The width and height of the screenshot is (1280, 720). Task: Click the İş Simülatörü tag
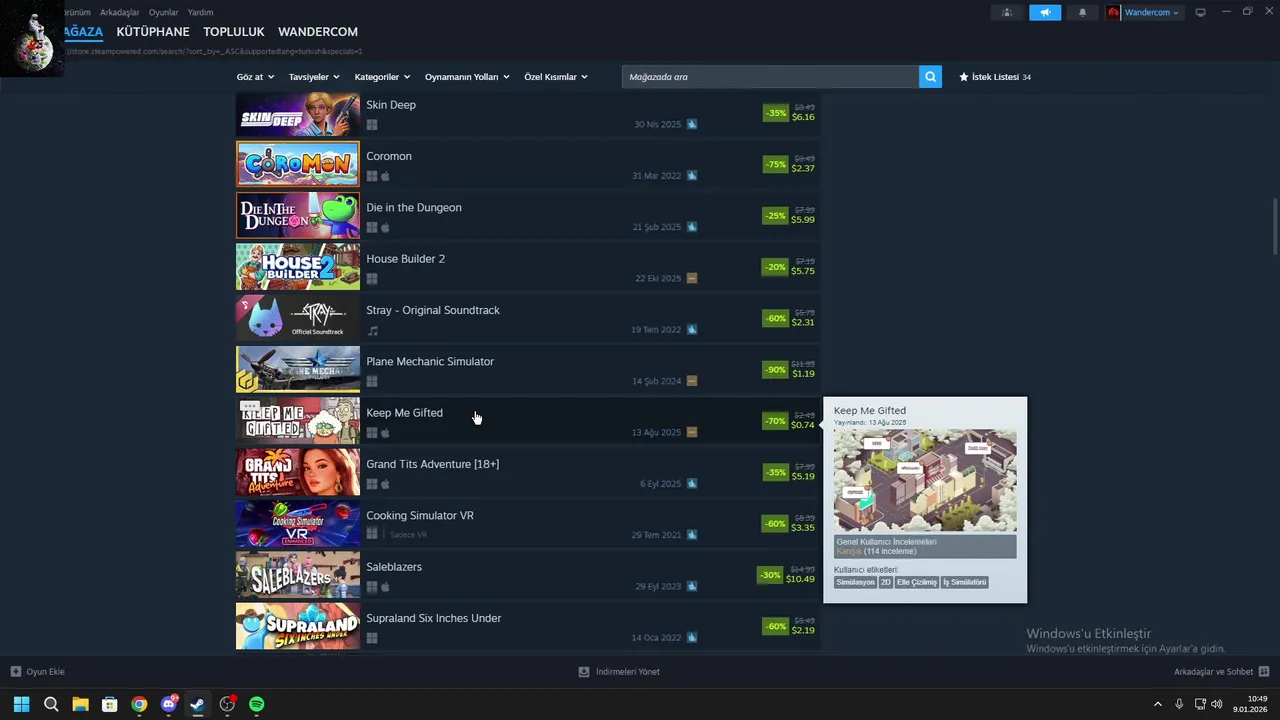point(965,582)
